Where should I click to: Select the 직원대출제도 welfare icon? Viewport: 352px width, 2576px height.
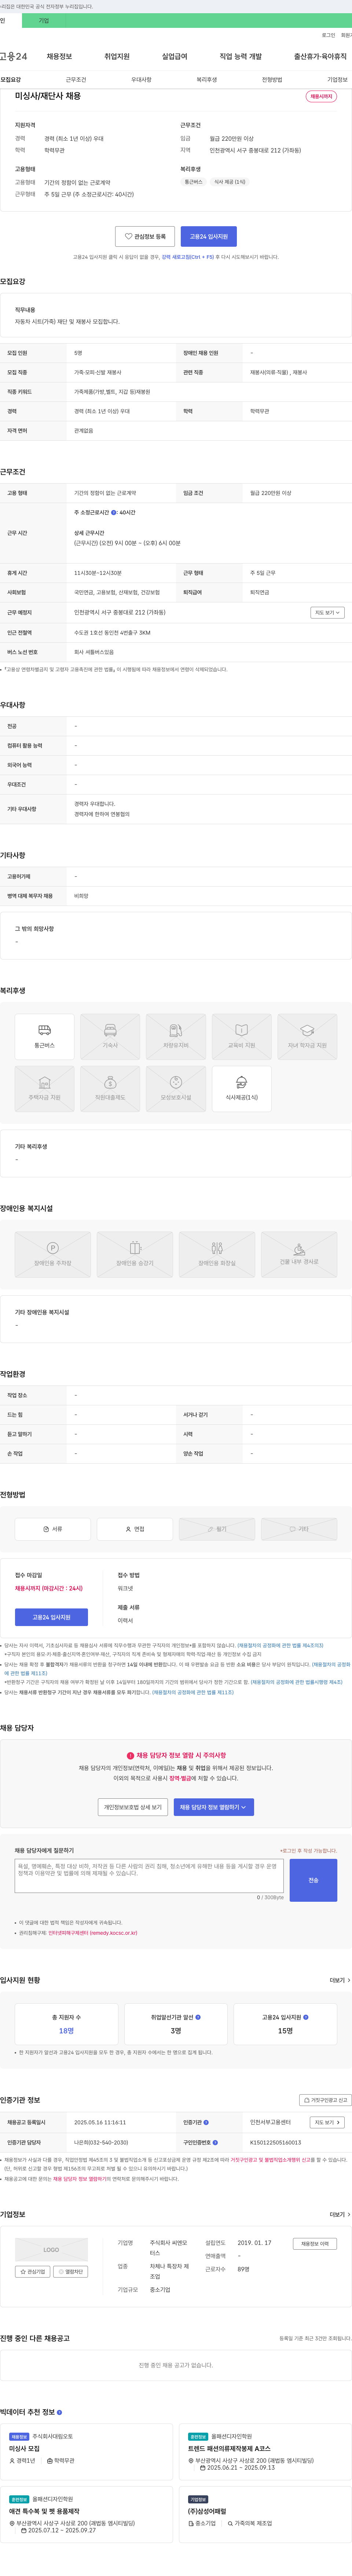click(x=110, y=1089)
